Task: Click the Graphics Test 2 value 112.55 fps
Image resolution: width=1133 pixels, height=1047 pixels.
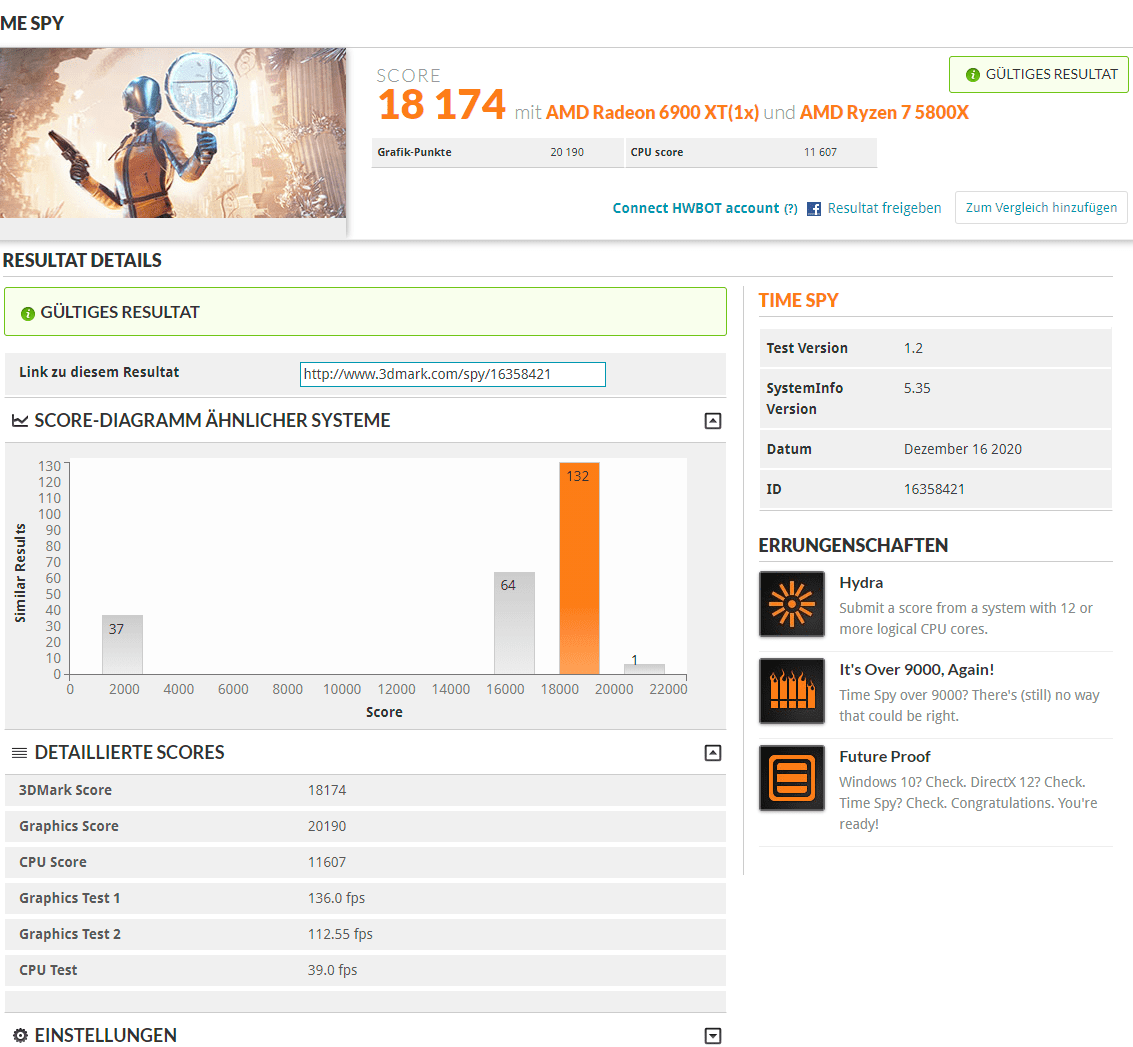Action: (x=340, y=934)
